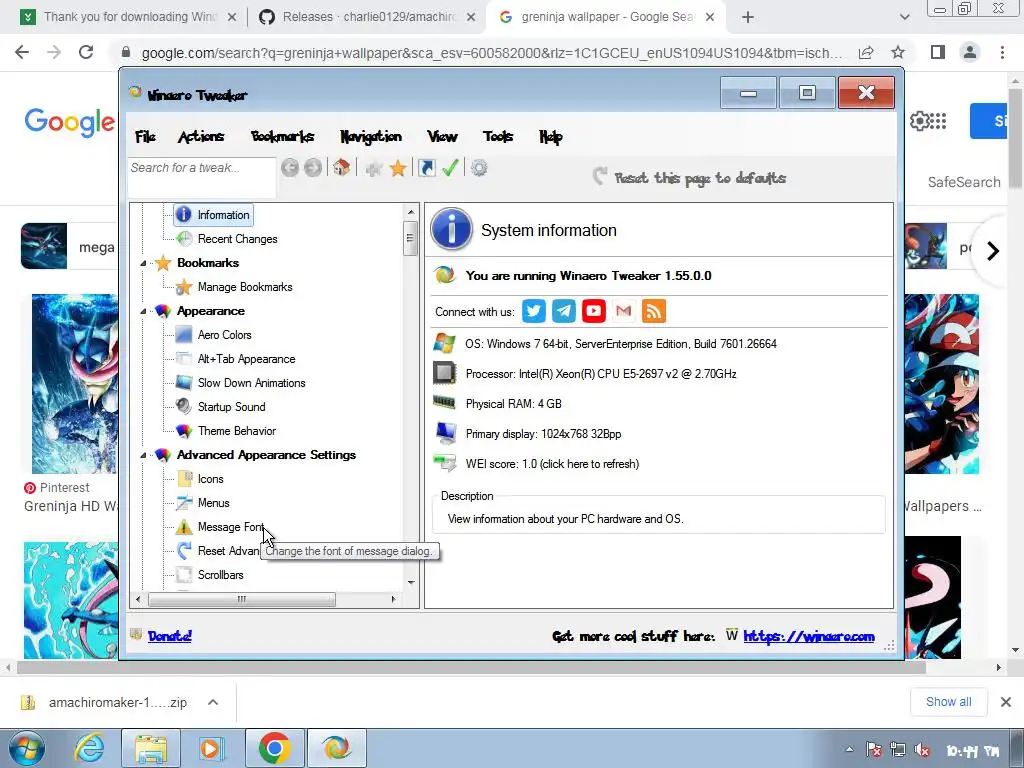Open Chrome side panel icon
The height and width of the screenshot is (768, 1024).
pos(938,52)
